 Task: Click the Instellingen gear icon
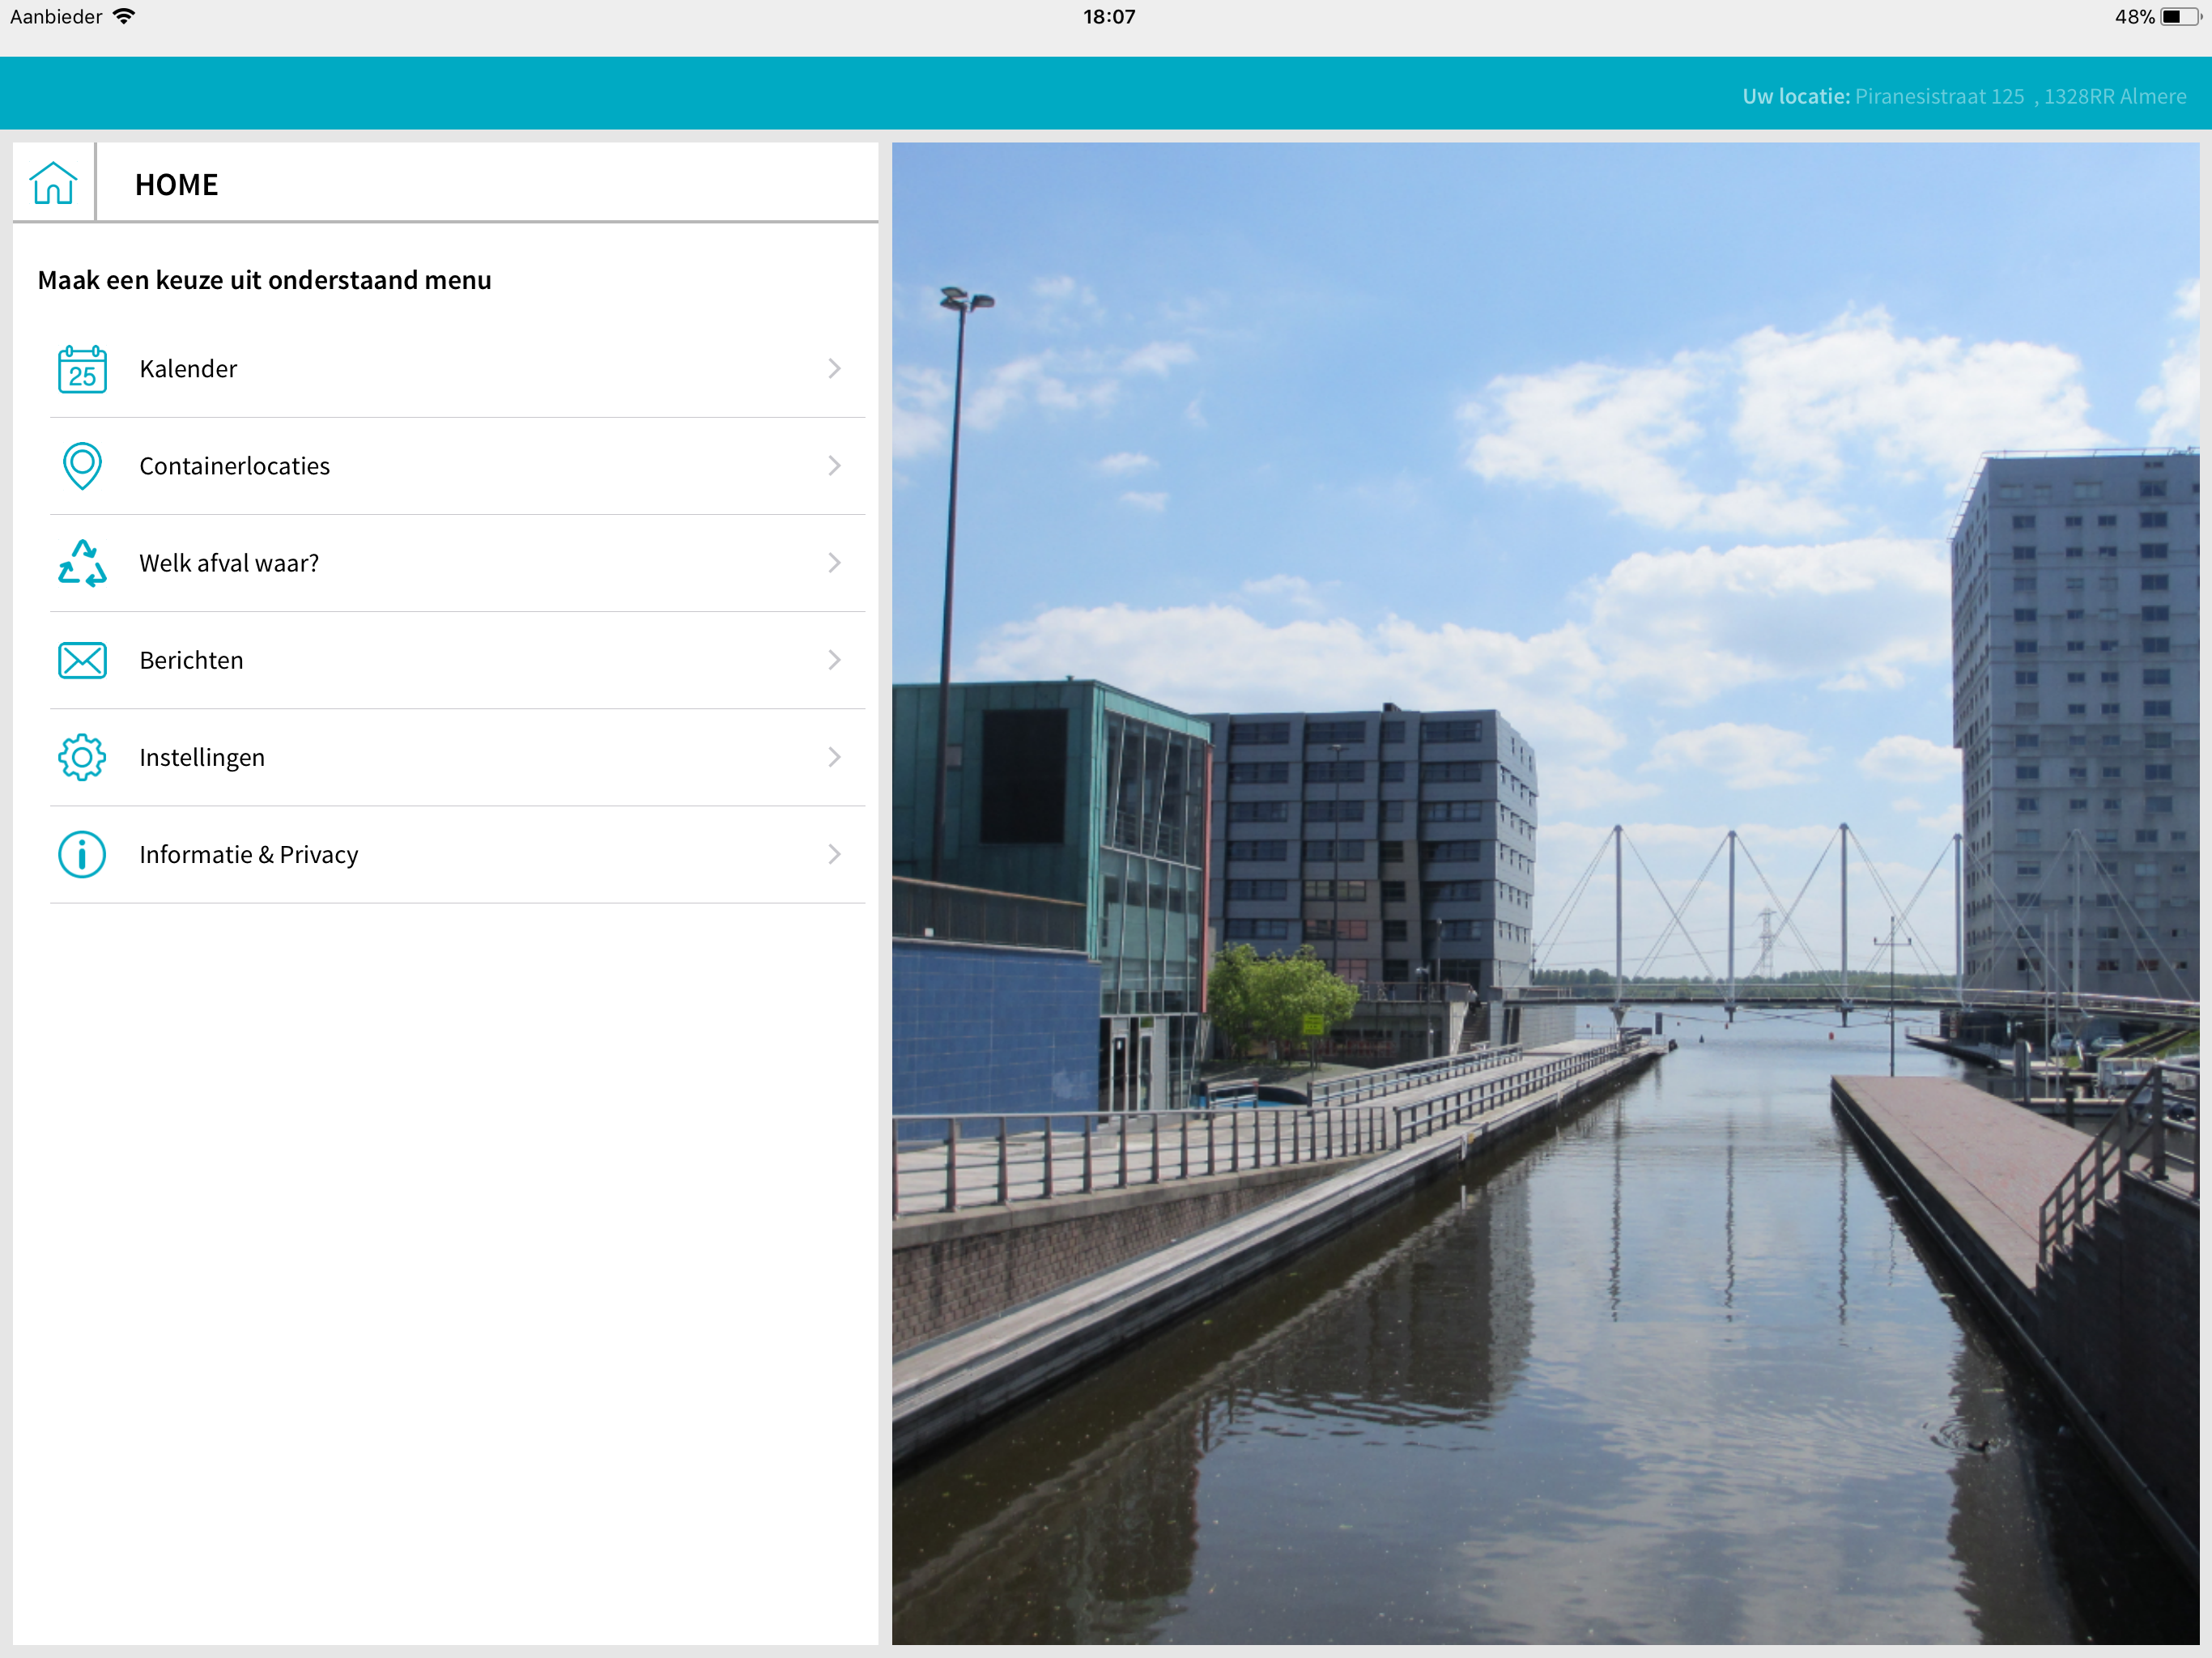[x=82, y=757]
